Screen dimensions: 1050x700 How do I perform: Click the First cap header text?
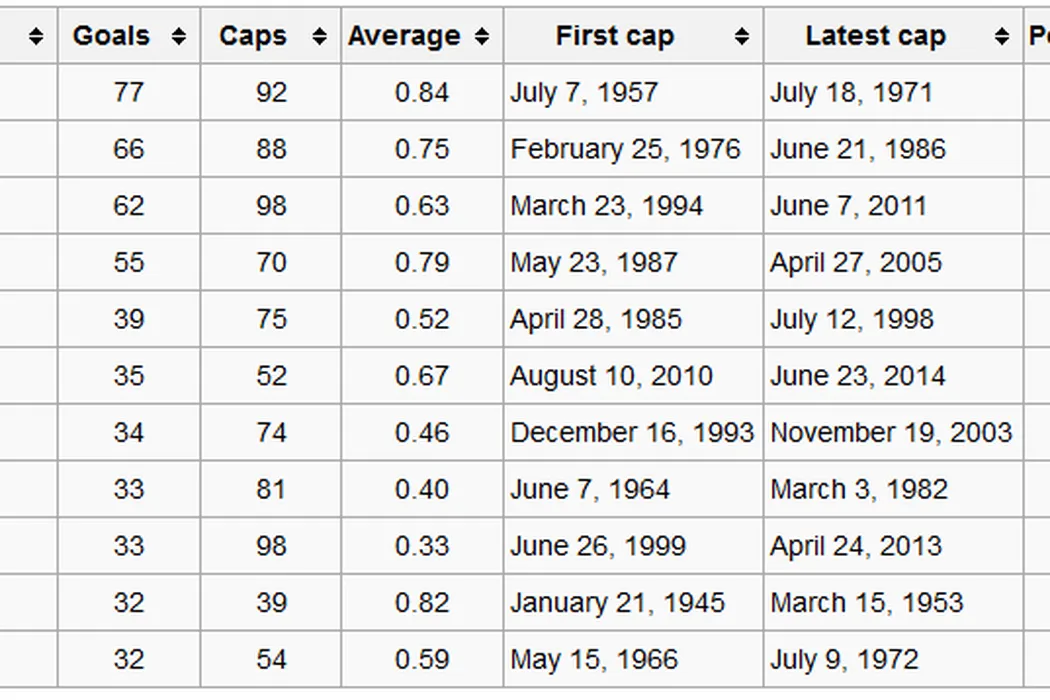615,37
